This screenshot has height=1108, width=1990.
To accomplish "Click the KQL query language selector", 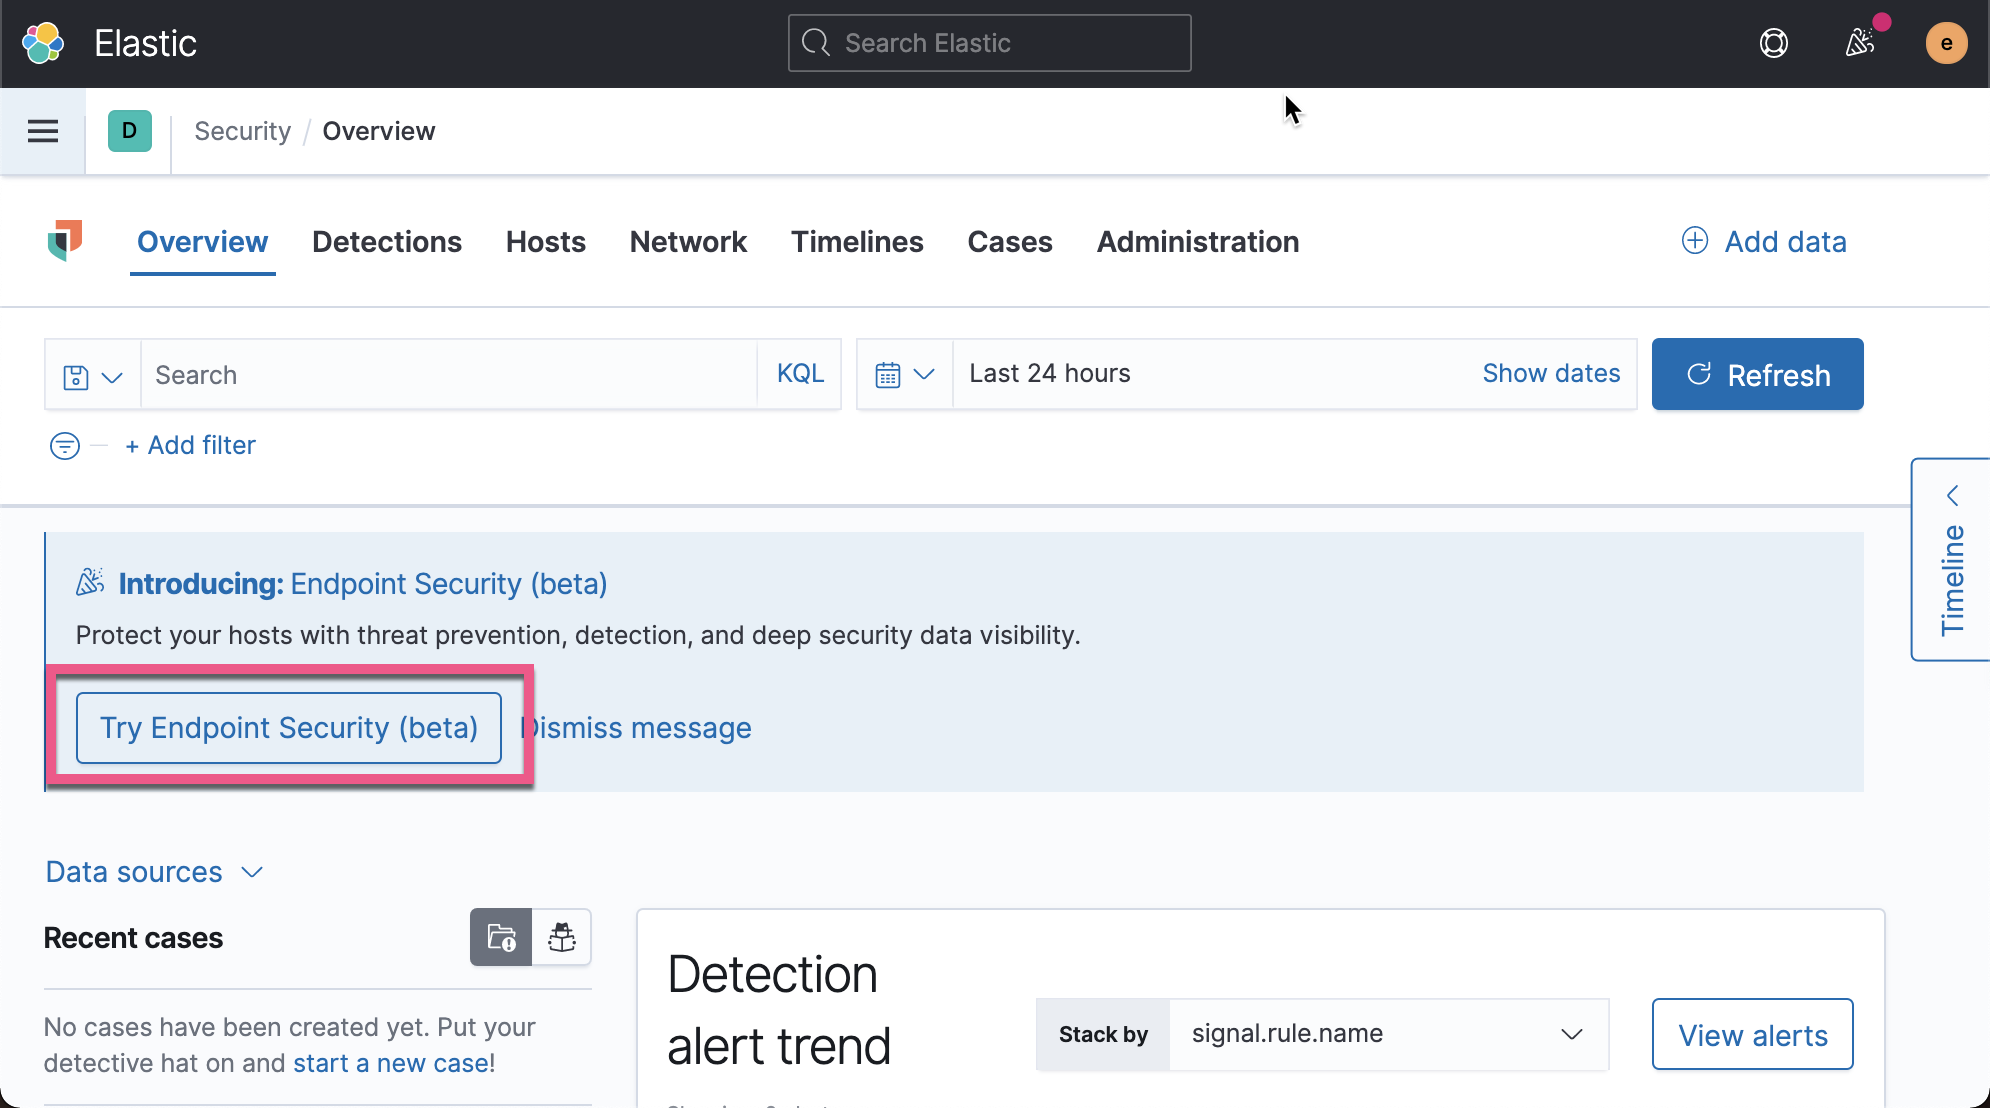I will [x=799, y=373].
